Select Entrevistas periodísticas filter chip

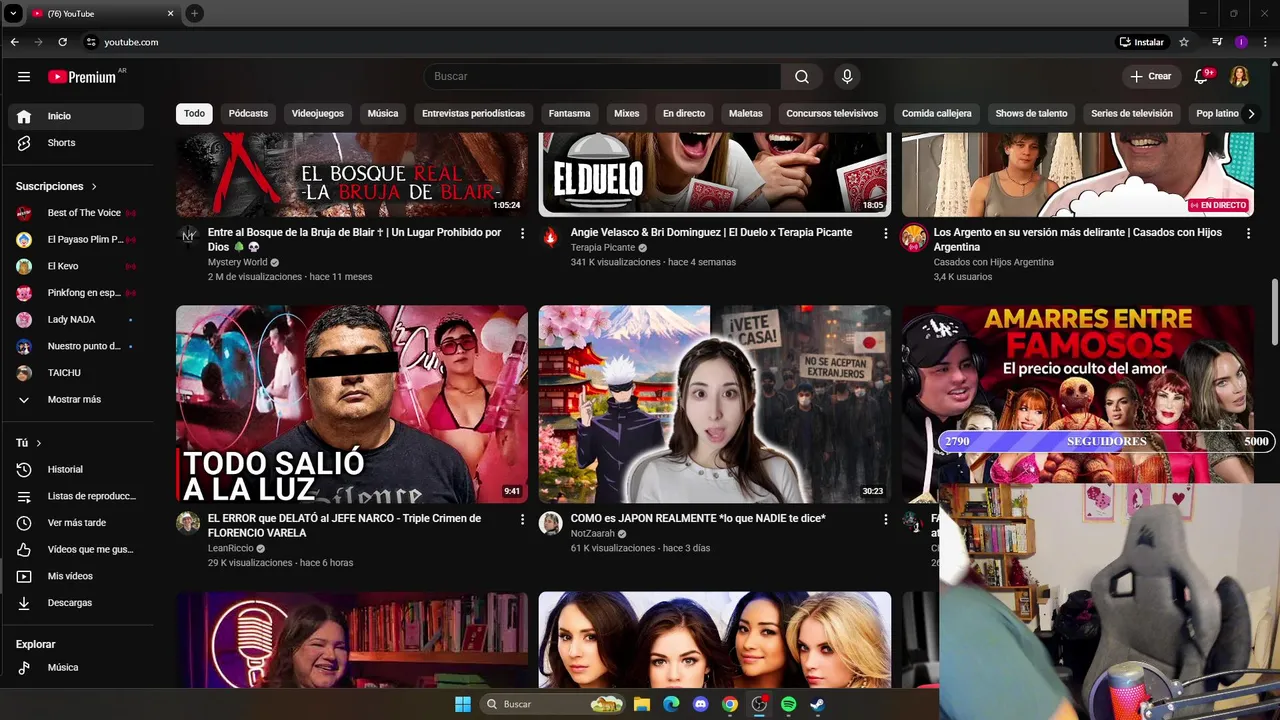(x=473, y=114)
